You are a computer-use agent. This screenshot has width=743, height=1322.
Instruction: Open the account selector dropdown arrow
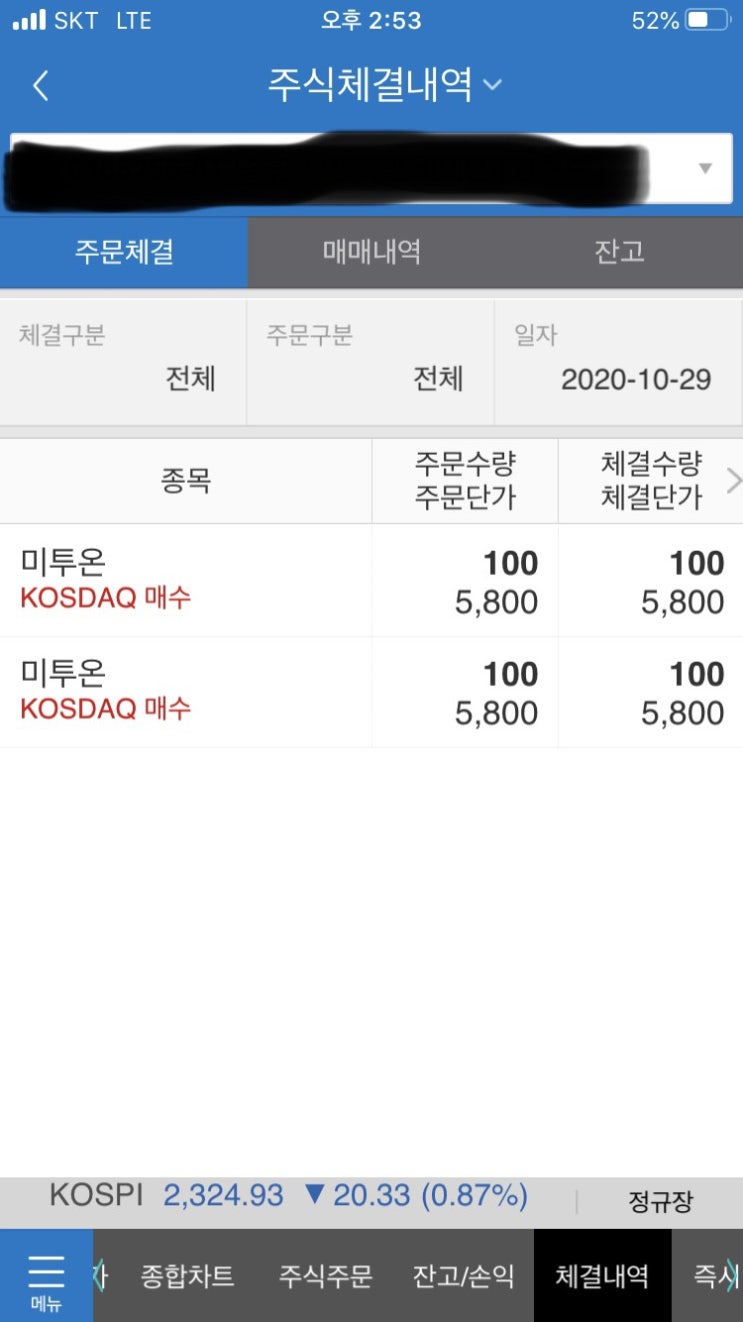coord(706,168)
